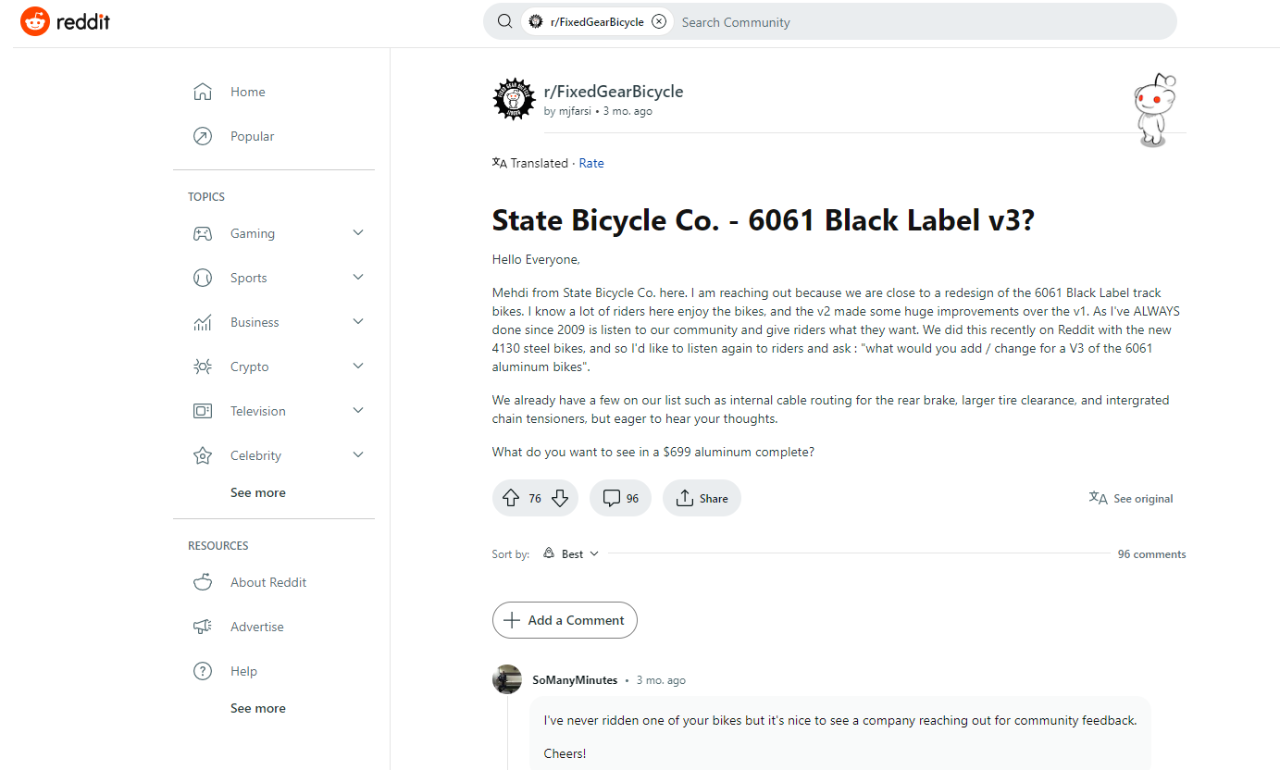1280x770 pixels.
Task: Downvote the State Bicycle post
Action: coord(560,498)
